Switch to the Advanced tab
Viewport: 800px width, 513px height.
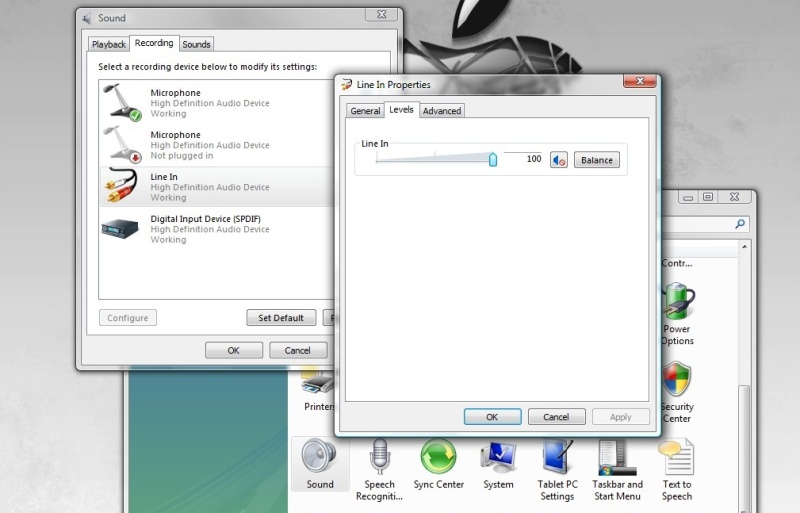click(x=442, y=111)
